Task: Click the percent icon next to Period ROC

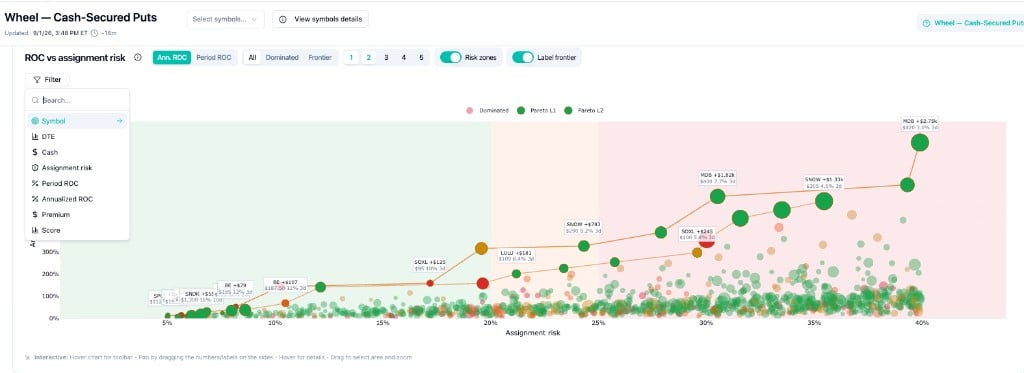Action: pos(35,184)
